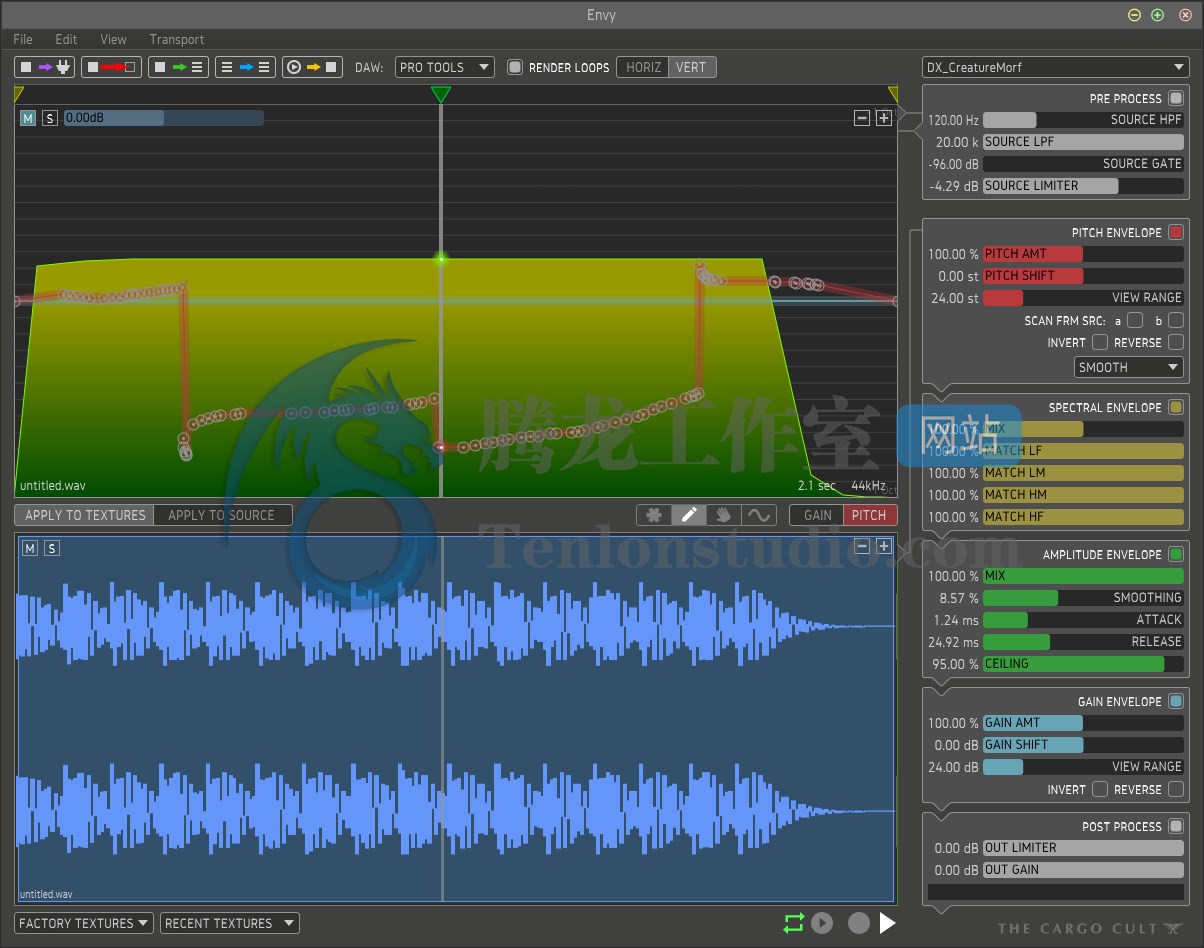Open the Transport menu
This screenshot has height=948, width=1204.
pos(177,39)
